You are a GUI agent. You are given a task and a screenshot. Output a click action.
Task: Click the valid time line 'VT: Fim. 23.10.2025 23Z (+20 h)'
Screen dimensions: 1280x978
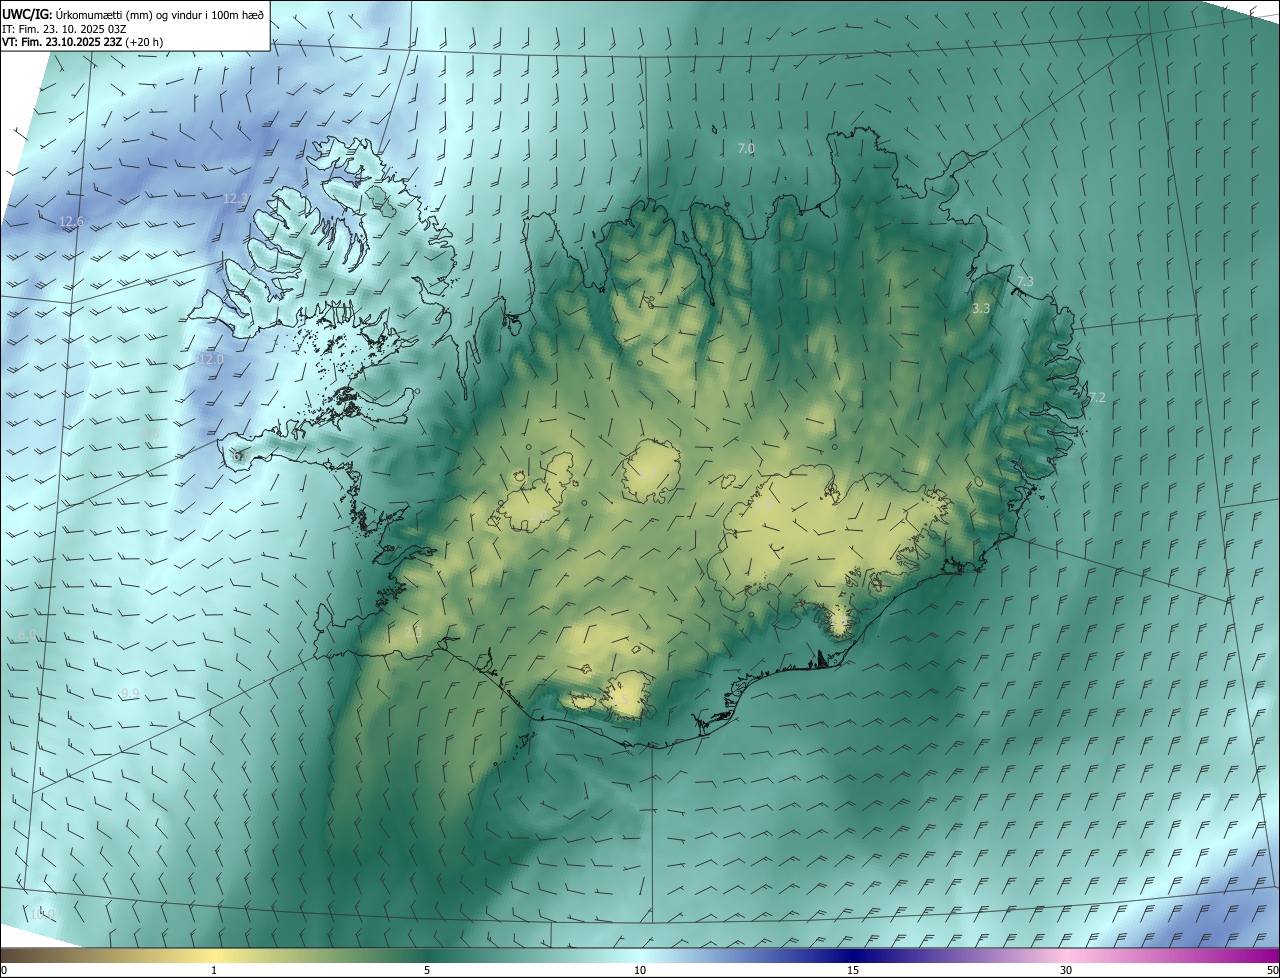tap(84, 43)
